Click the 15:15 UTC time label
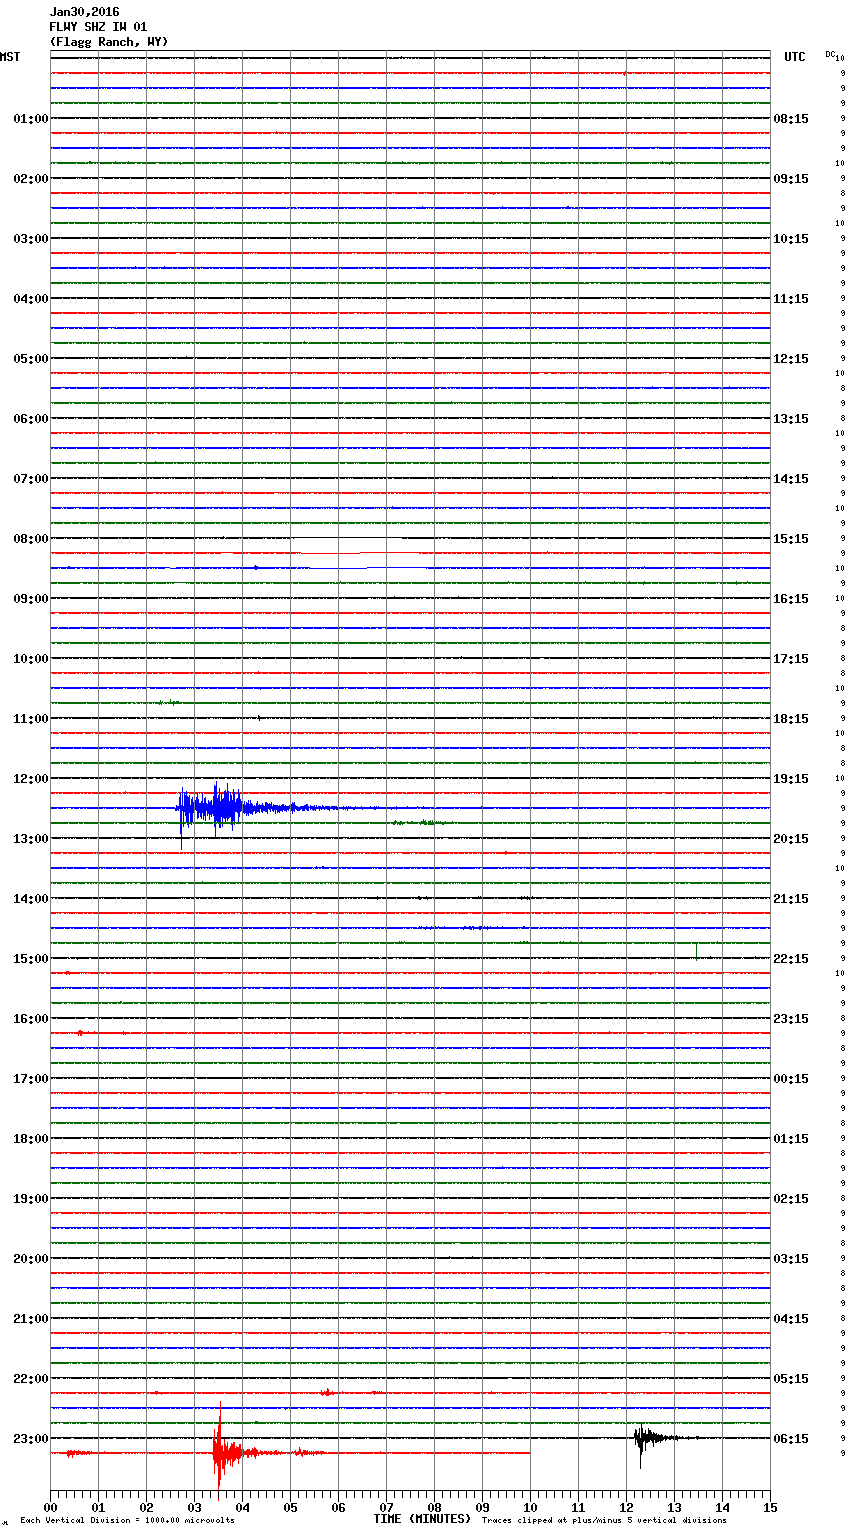The height and width of the screenshot is (1534, 850). [x=791, y=539]
